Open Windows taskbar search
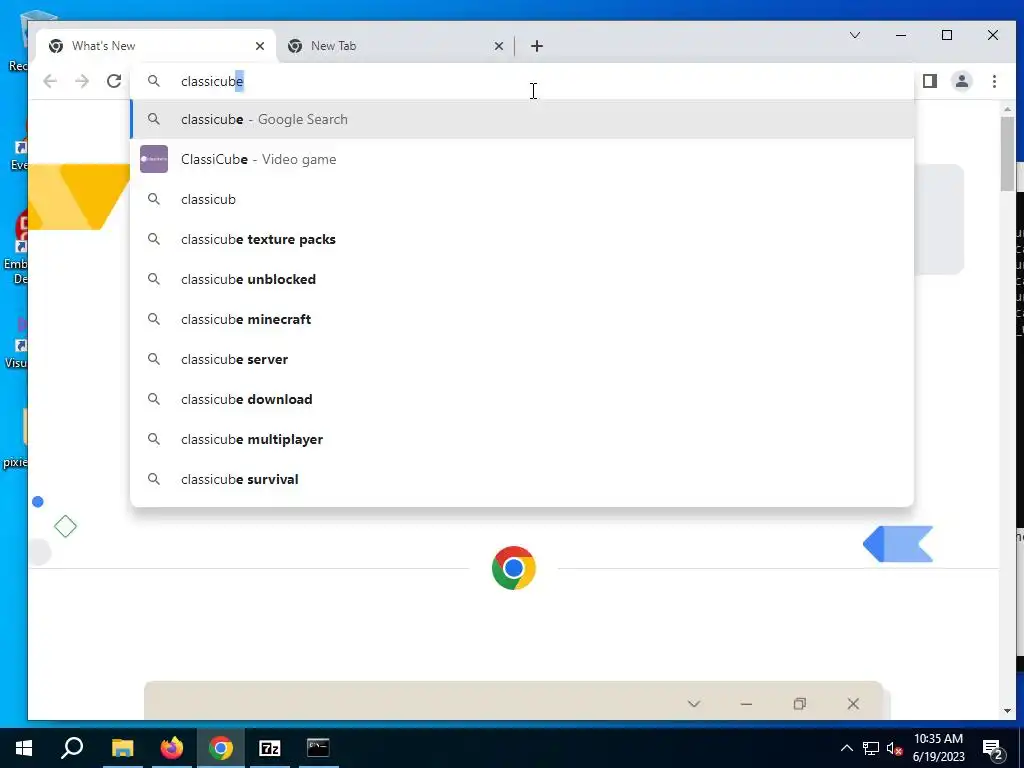1024x768 pixels. point(72,748)
